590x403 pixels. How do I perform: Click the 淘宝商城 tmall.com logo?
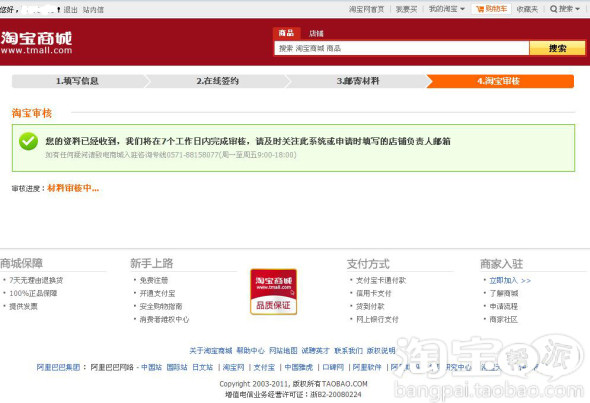[36, 43]
